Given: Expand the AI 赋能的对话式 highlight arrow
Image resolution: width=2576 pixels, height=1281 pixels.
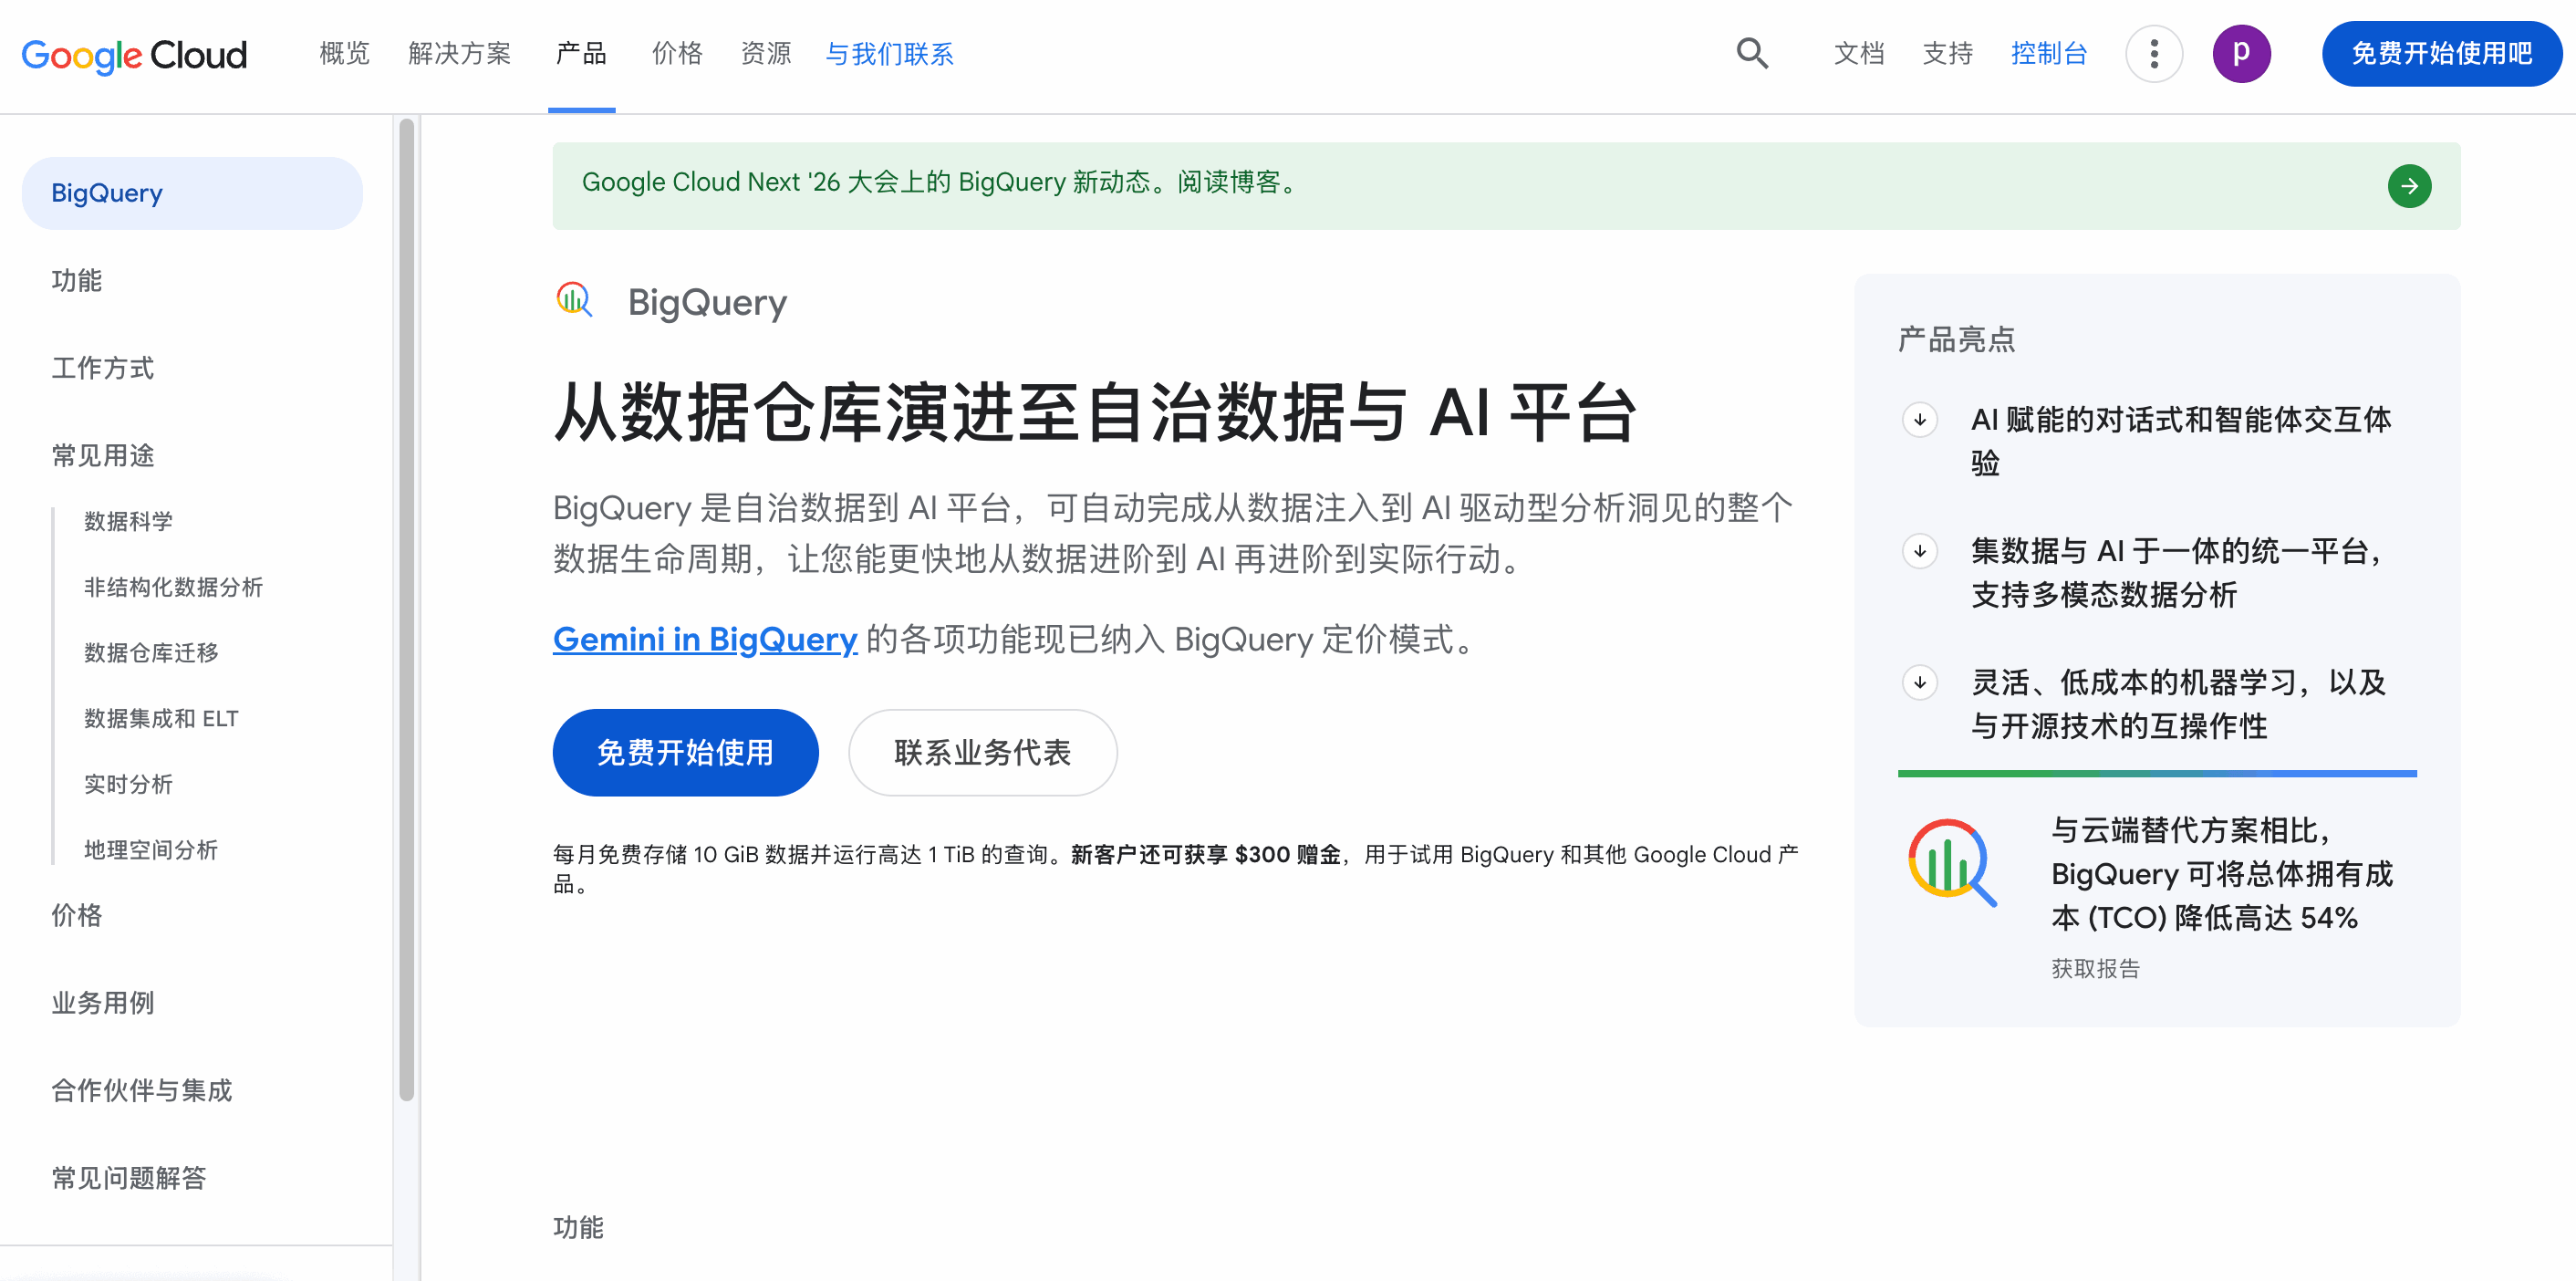Looking at the screenshot, I should point(1919,420).
